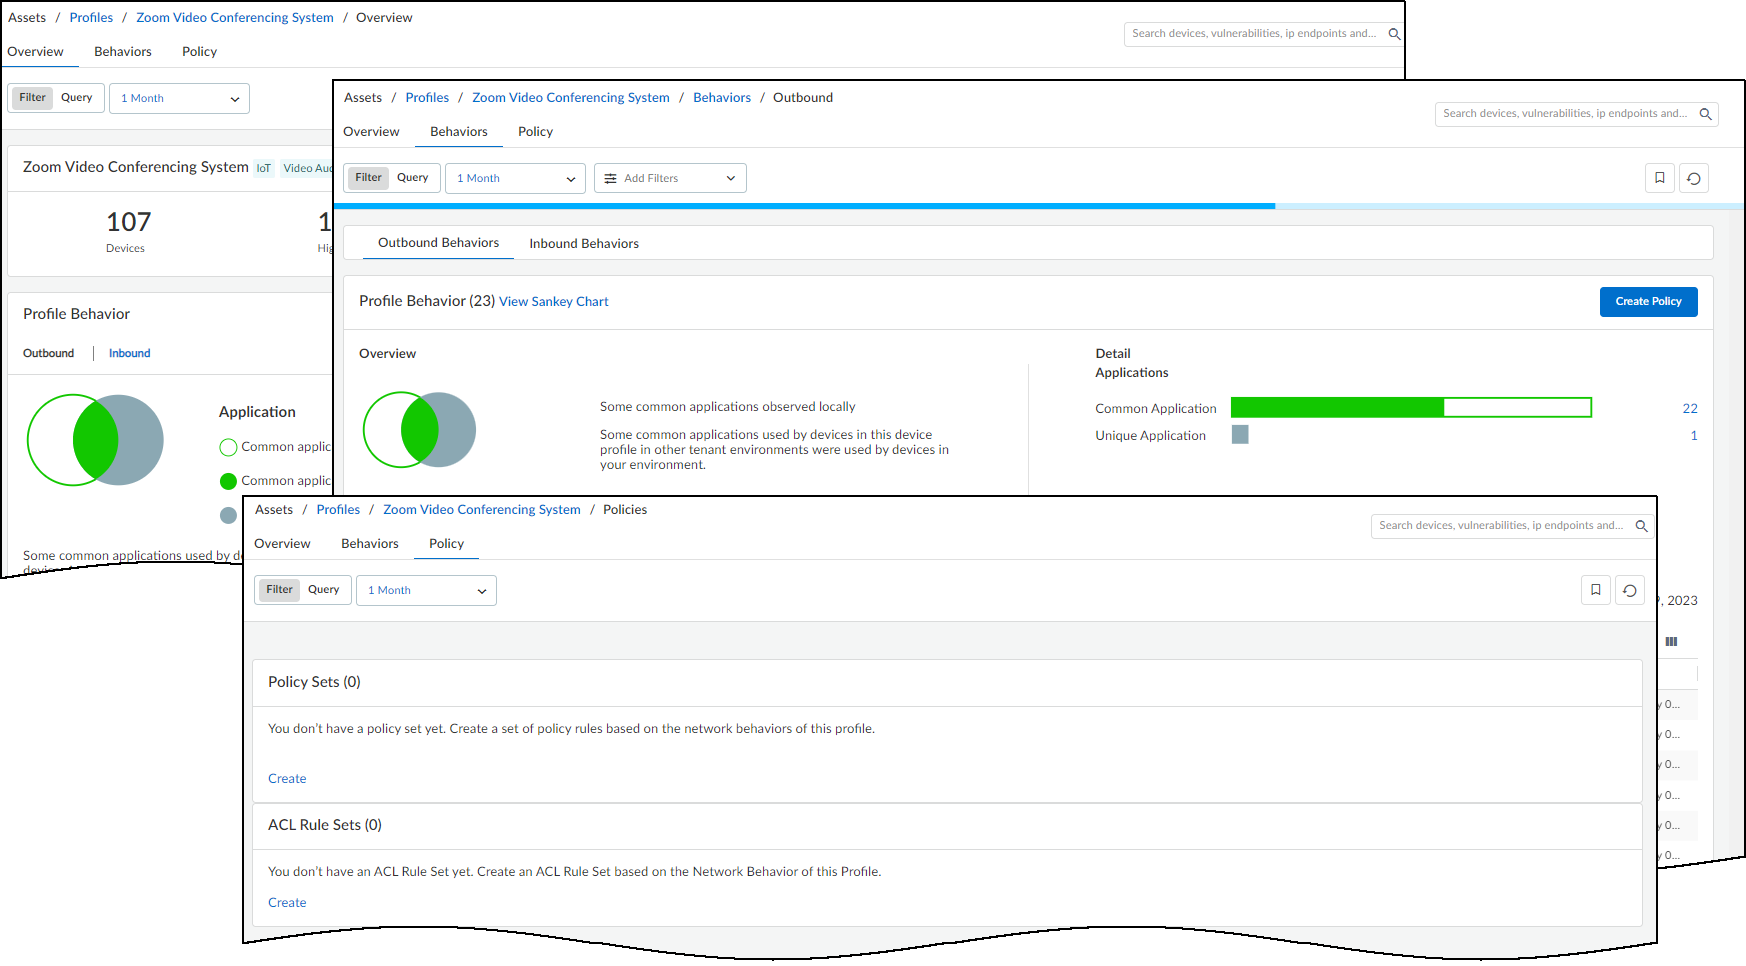
Task: Click the bookmark icon in the Behaviors panel
Action: pos(1659,178)
